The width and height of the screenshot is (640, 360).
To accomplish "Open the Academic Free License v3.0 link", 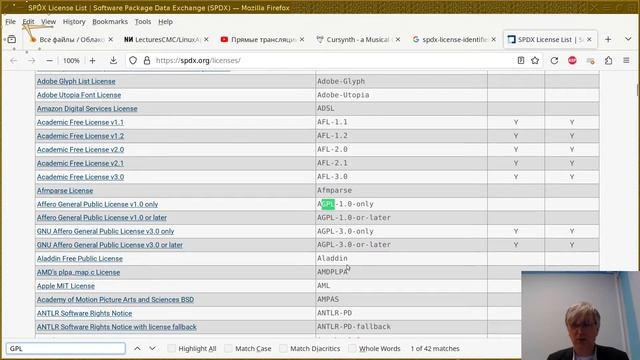I will click(80, 177).
